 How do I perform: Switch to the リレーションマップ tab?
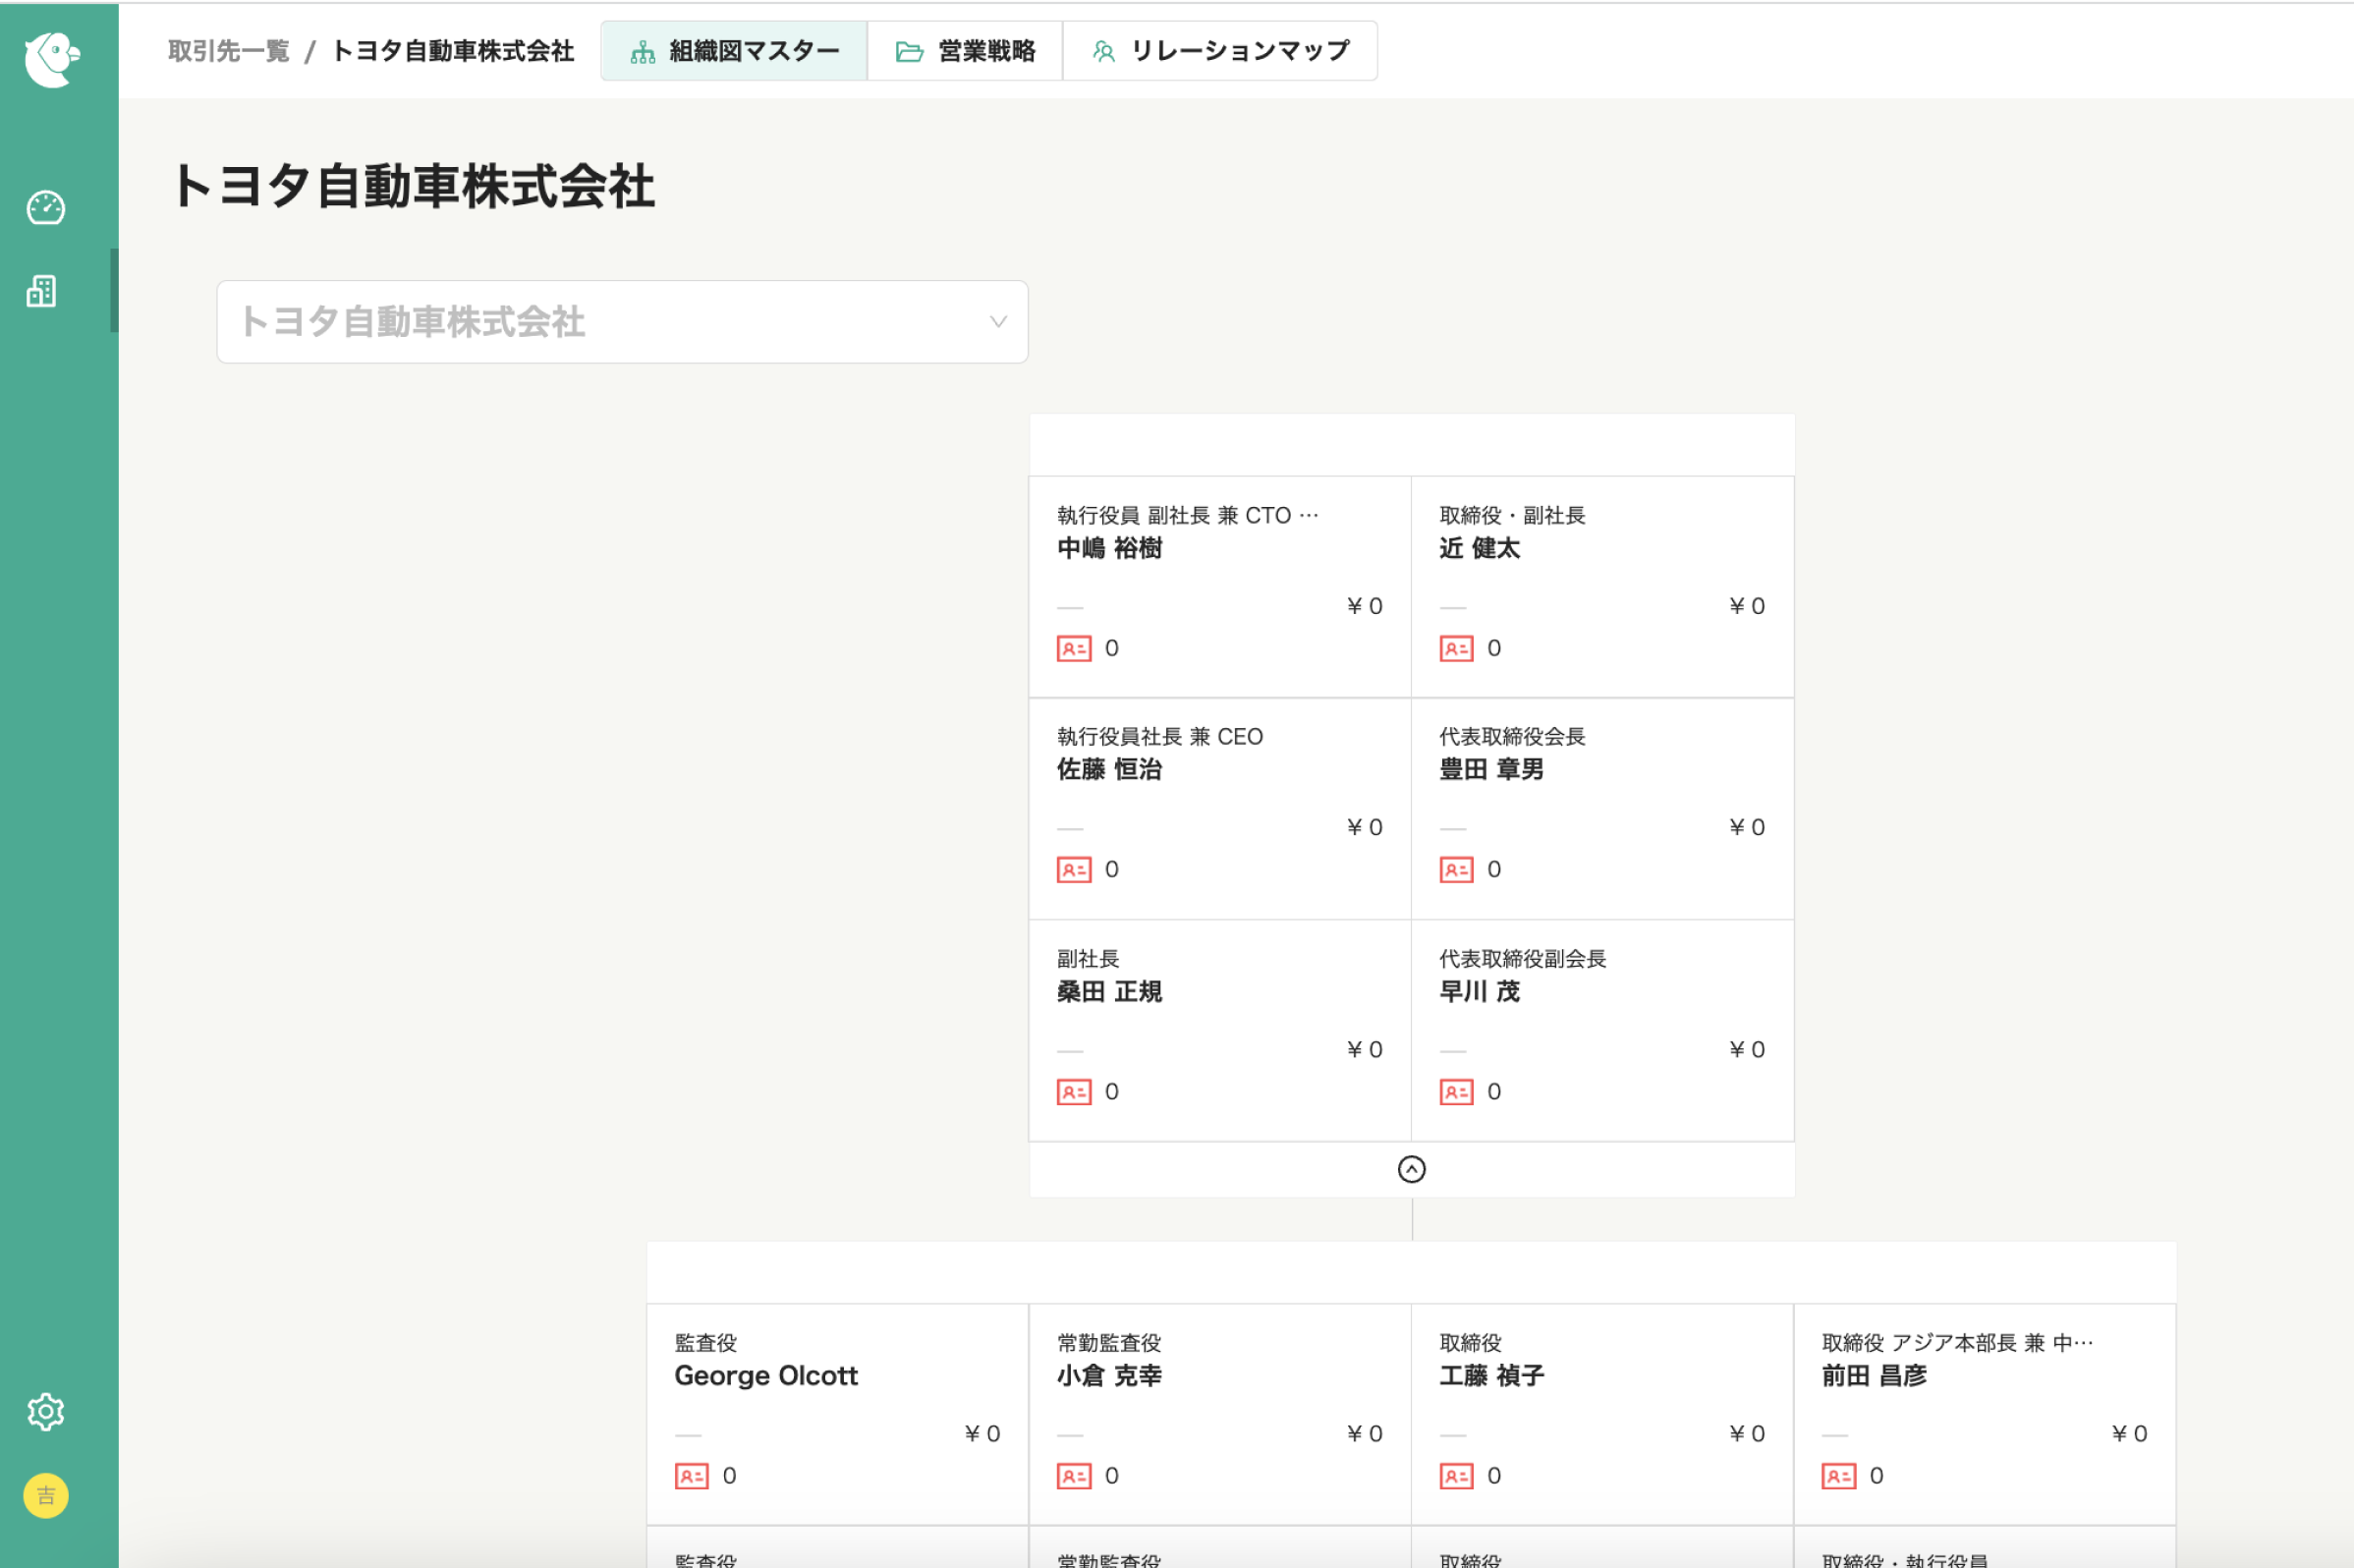click(1220, 51)
